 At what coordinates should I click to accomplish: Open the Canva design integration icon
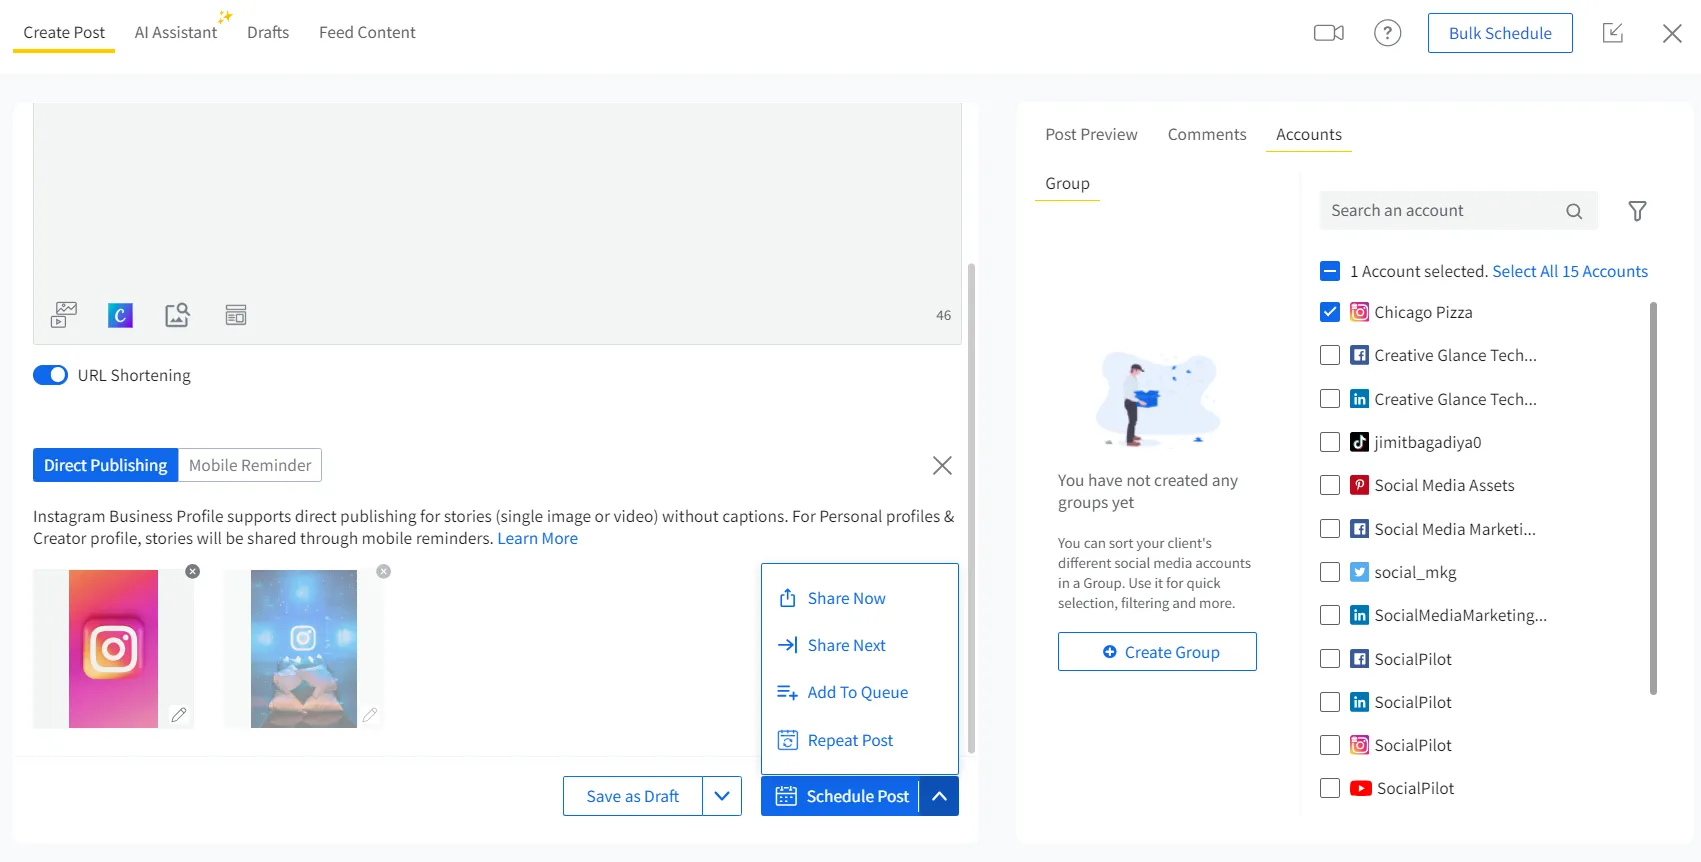(x=120, y=315)
